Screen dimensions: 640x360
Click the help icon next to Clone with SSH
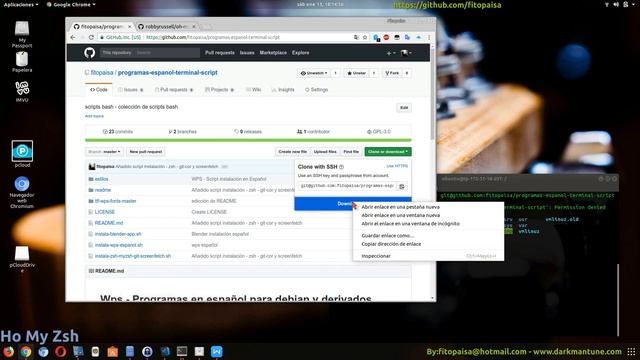341,167
